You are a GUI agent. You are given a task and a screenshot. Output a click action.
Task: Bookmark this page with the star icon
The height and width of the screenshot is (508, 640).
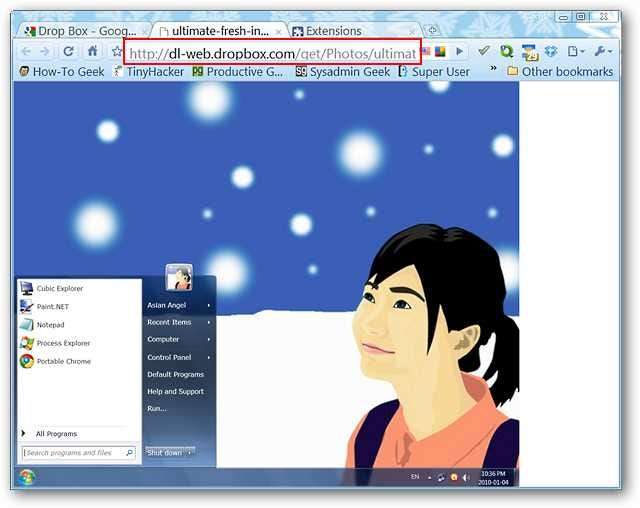pyautogui.click(x=117, y=51)
